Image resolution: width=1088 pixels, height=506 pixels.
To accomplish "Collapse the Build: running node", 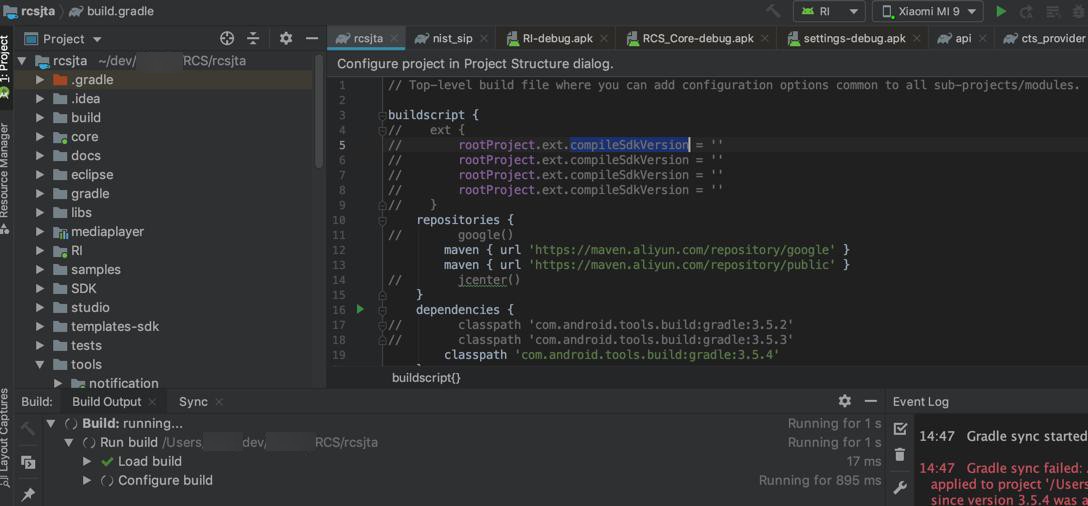I will pyautogui.click(x=51, y=423).
